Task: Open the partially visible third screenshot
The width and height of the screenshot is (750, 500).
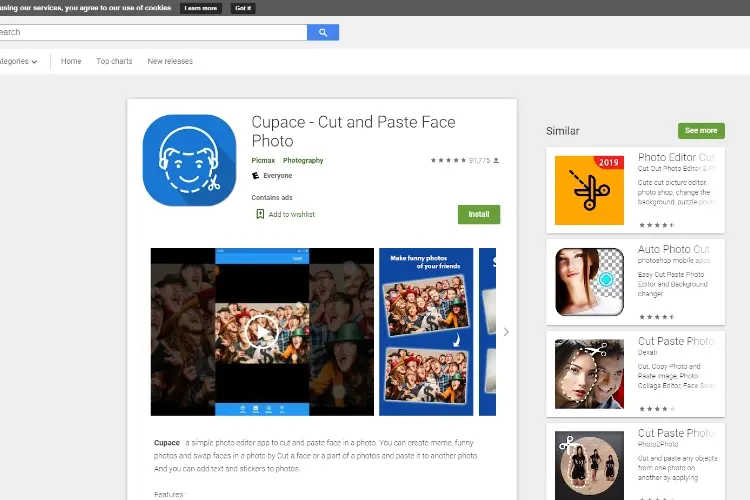Action: 487,332
